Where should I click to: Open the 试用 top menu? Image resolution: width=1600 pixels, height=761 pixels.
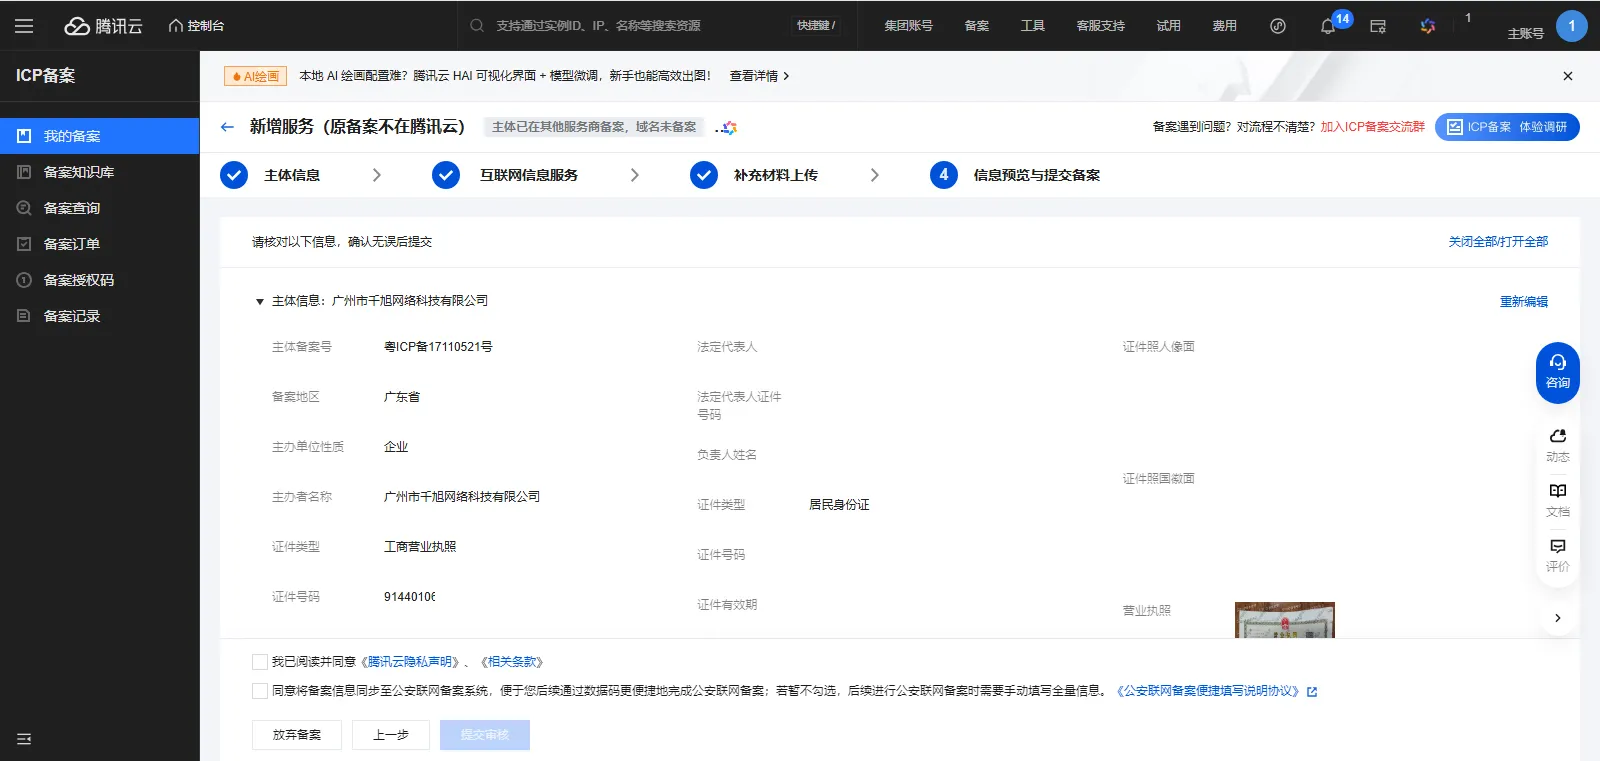pyautogui.click(x=1169, y=26)
